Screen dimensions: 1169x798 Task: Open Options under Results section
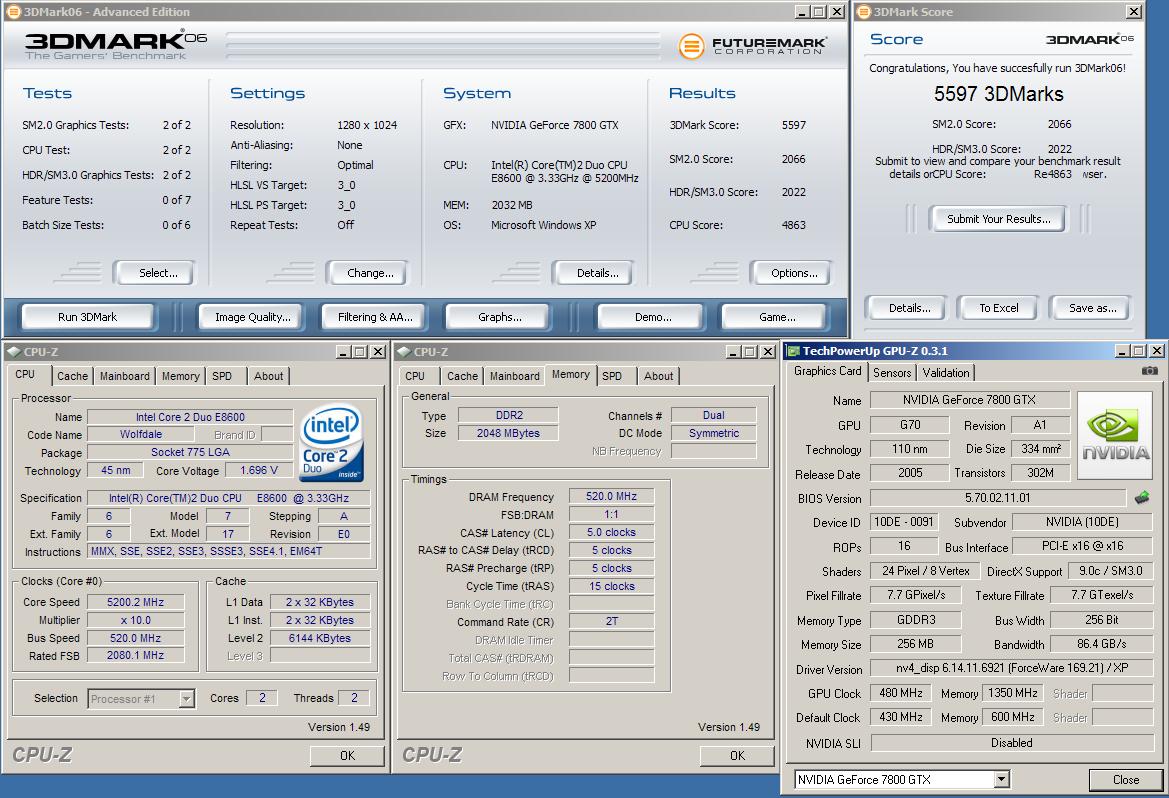794,273
